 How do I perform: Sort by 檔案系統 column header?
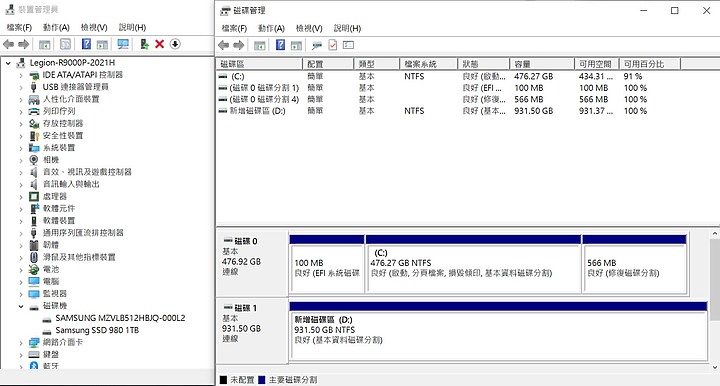point(429,64)
